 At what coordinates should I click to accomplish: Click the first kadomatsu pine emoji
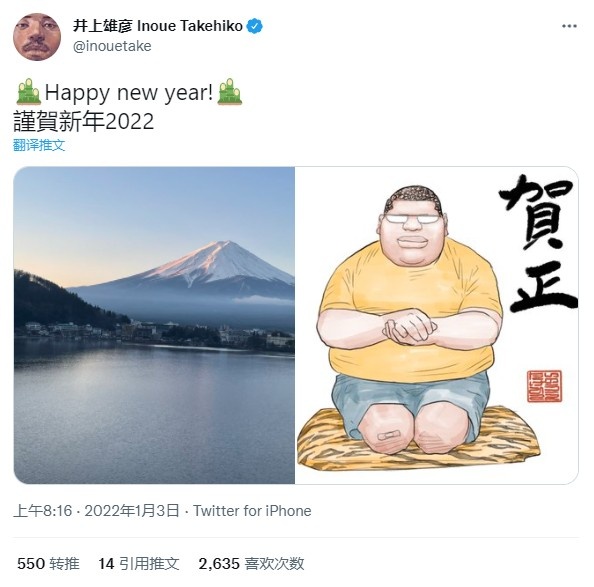(28, 92)
